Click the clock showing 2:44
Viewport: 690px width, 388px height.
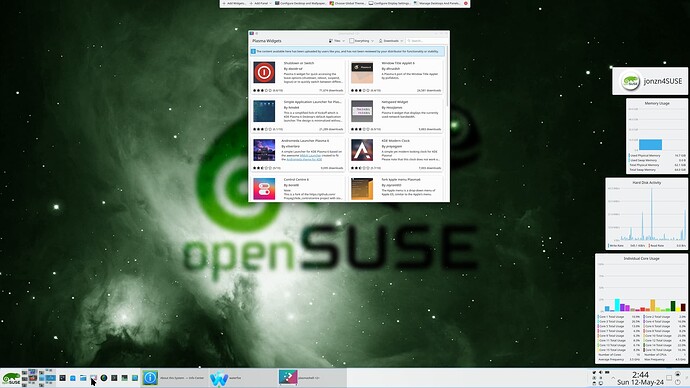tap(640, 375)
